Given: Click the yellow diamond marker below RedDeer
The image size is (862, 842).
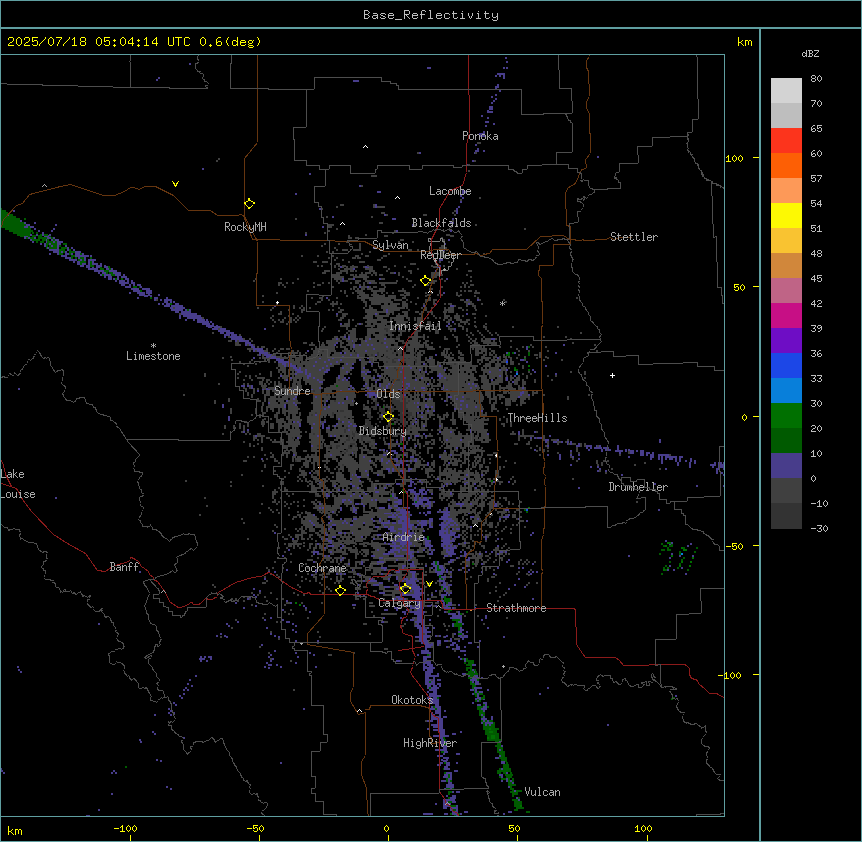Looking at the screenshot, I should [x=426, y=281].
